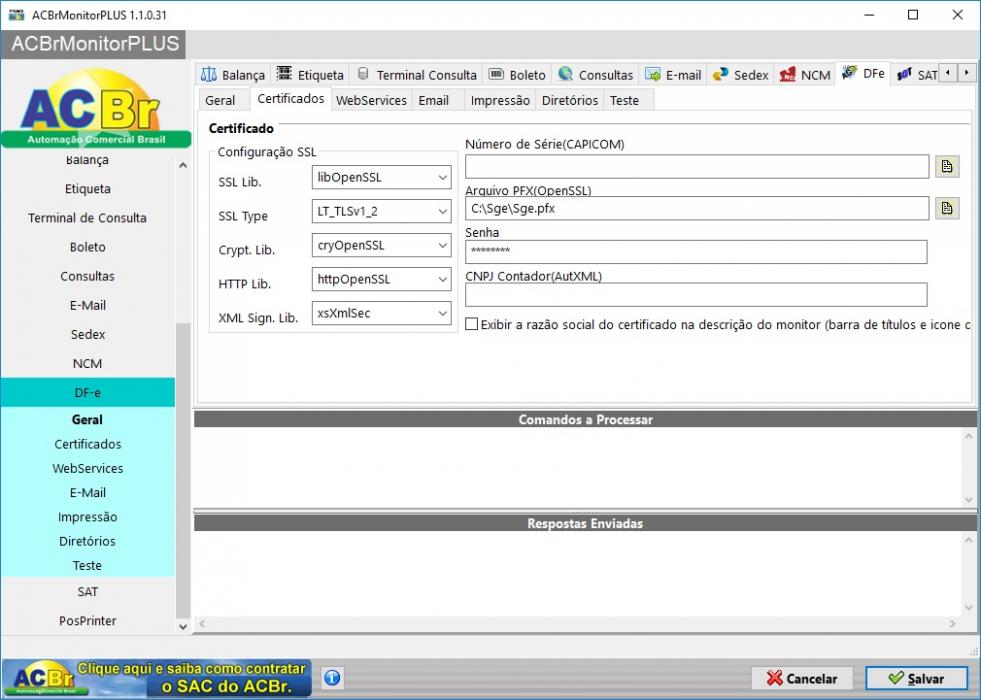Click the Respostas Enviadas panel header
981x700 pixels.
point(585,524)
